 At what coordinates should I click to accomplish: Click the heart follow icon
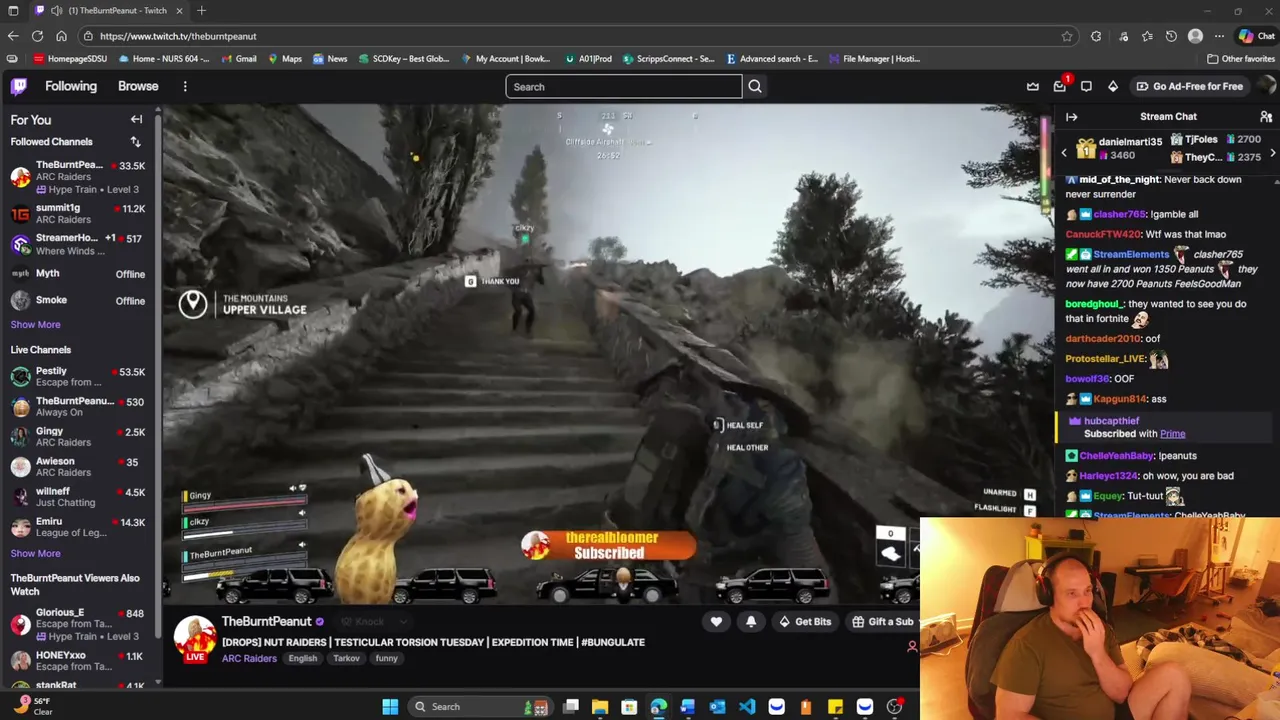tap(716, 622)
